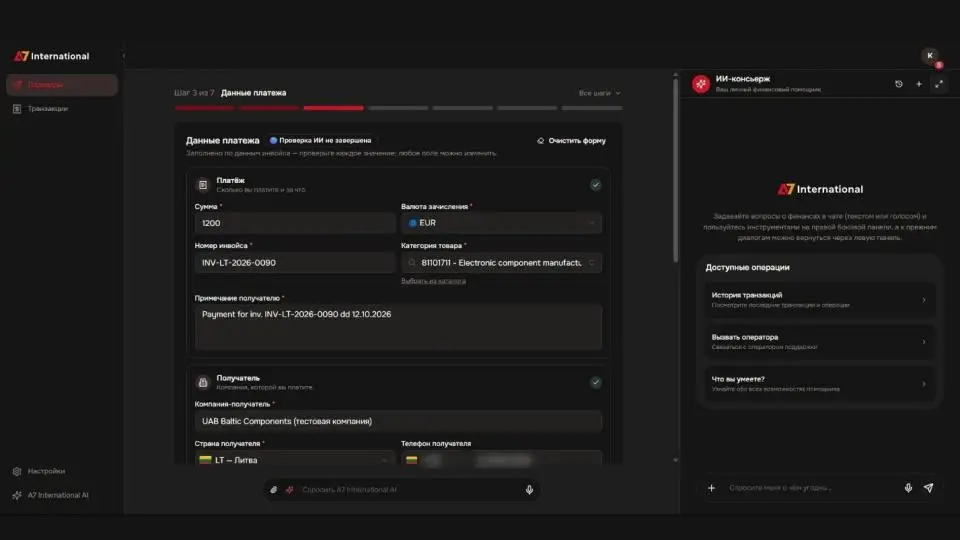Open chat history clock icon
The image size is (960, 540).
click(x=898, y=84)
